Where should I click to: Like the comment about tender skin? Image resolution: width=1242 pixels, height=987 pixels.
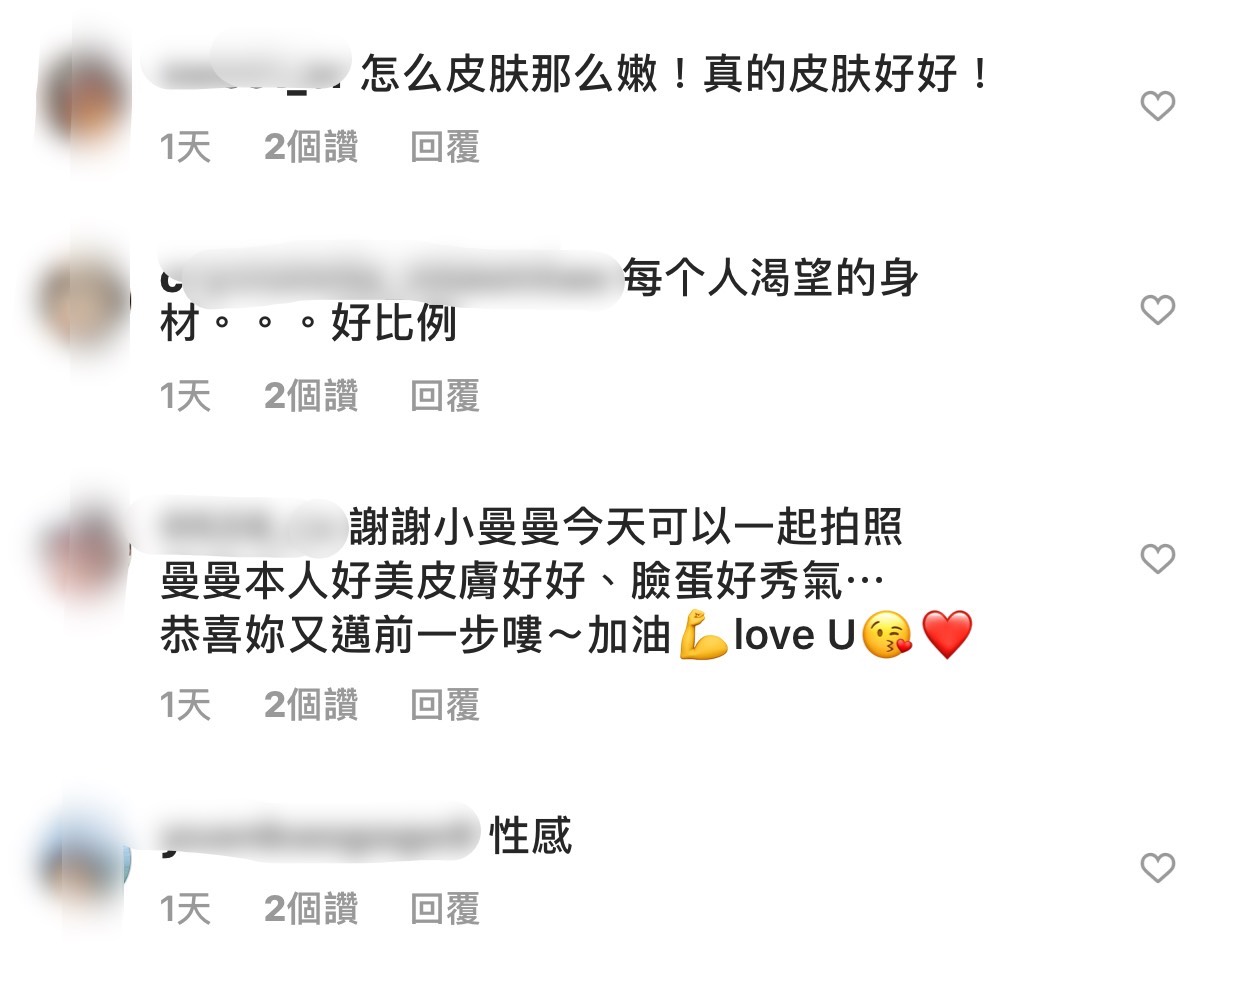(x=1157, y=105)
